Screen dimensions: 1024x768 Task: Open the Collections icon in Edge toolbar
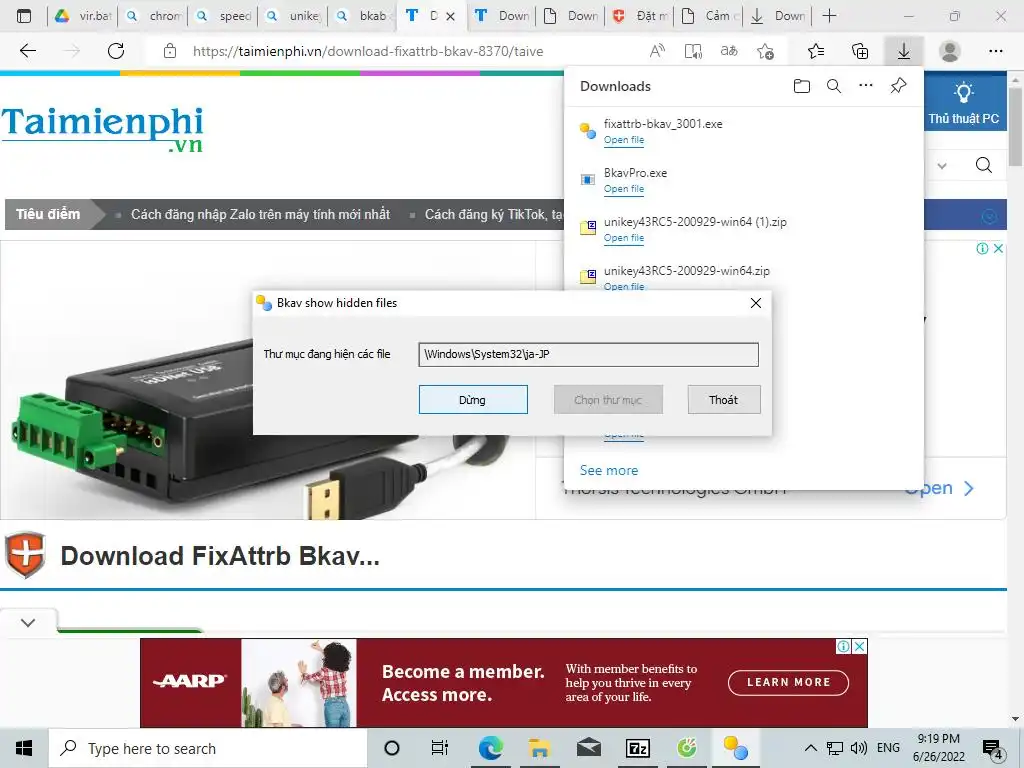click(x=860, y=51)
